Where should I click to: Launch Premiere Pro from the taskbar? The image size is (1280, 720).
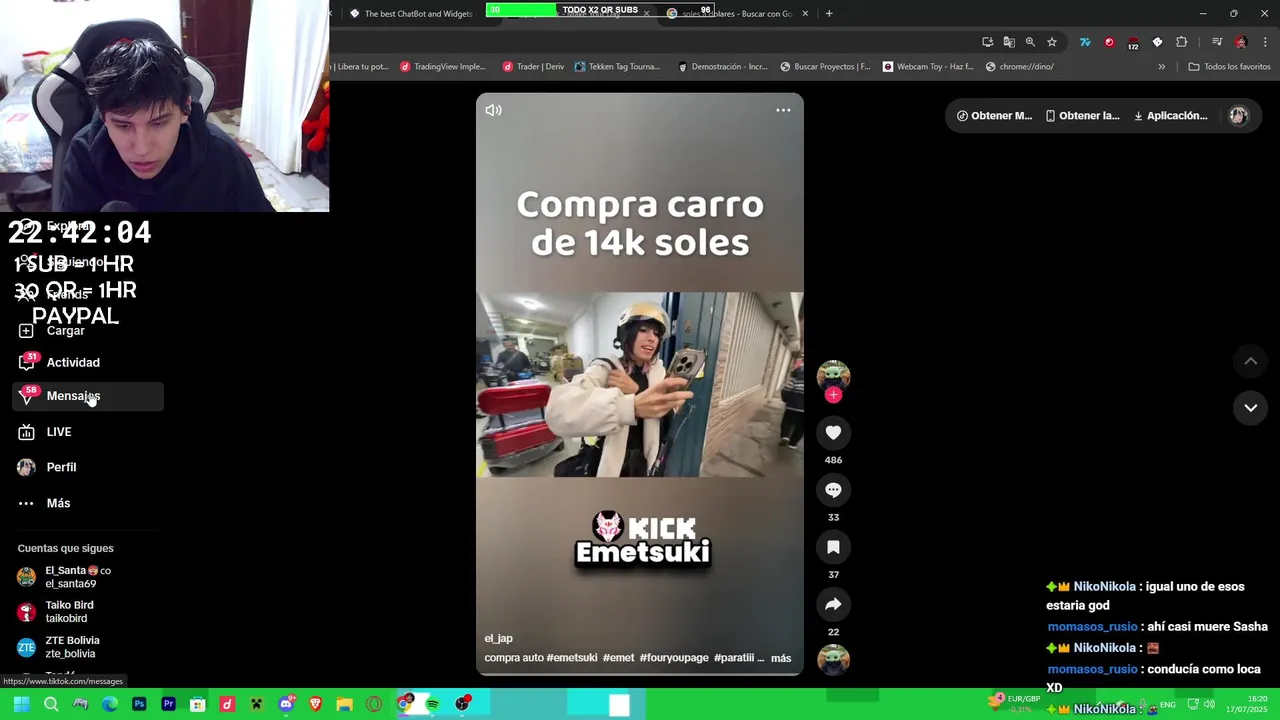(168, 704)
